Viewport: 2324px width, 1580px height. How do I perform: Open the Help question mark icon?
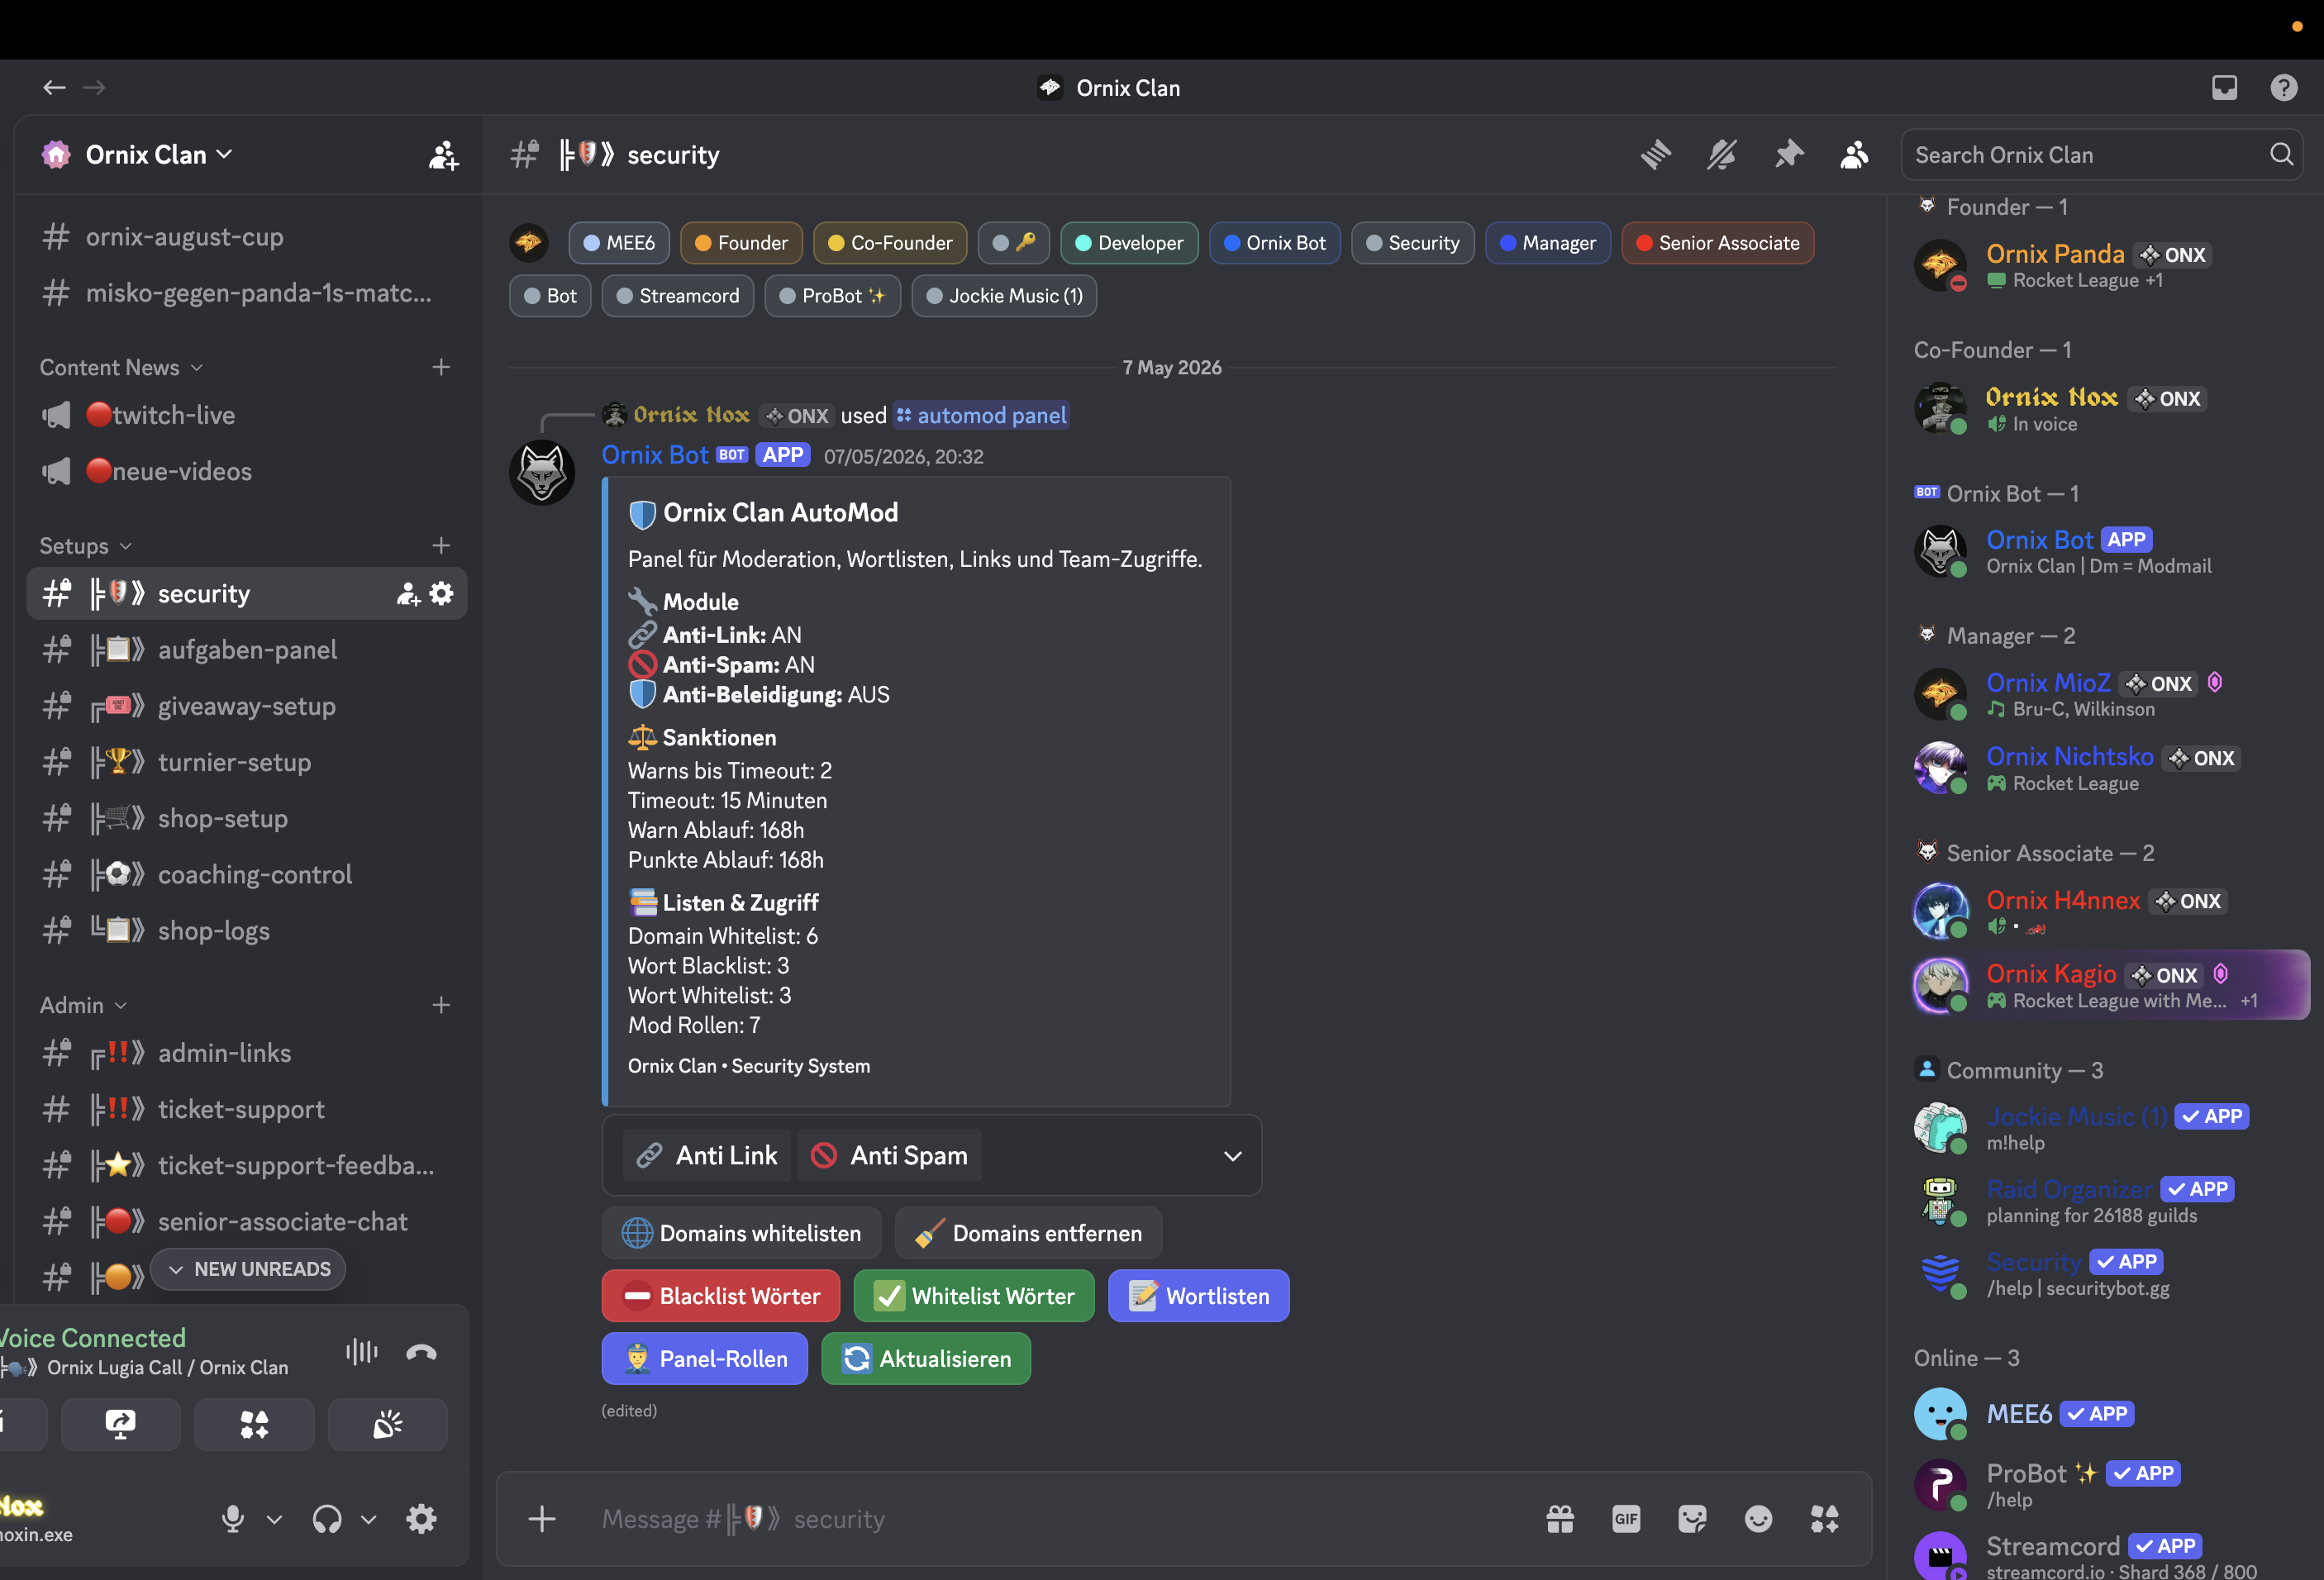pos(2284,88)
